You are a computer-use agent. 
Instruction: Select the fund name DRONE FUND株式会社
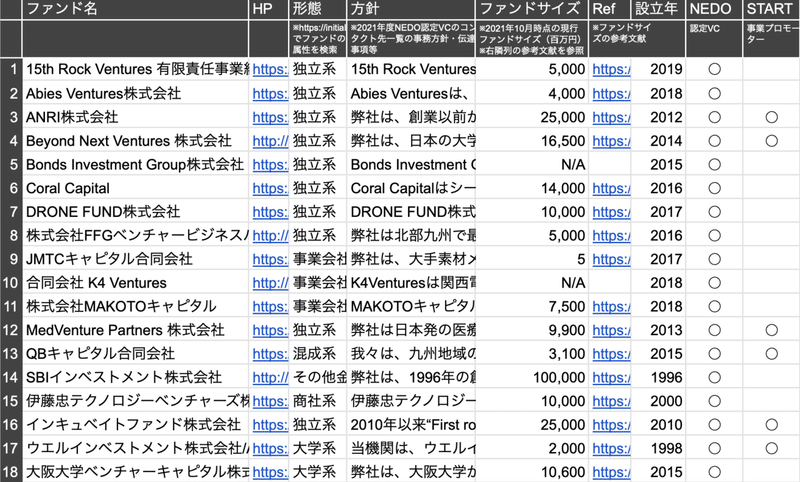[103, 212]
